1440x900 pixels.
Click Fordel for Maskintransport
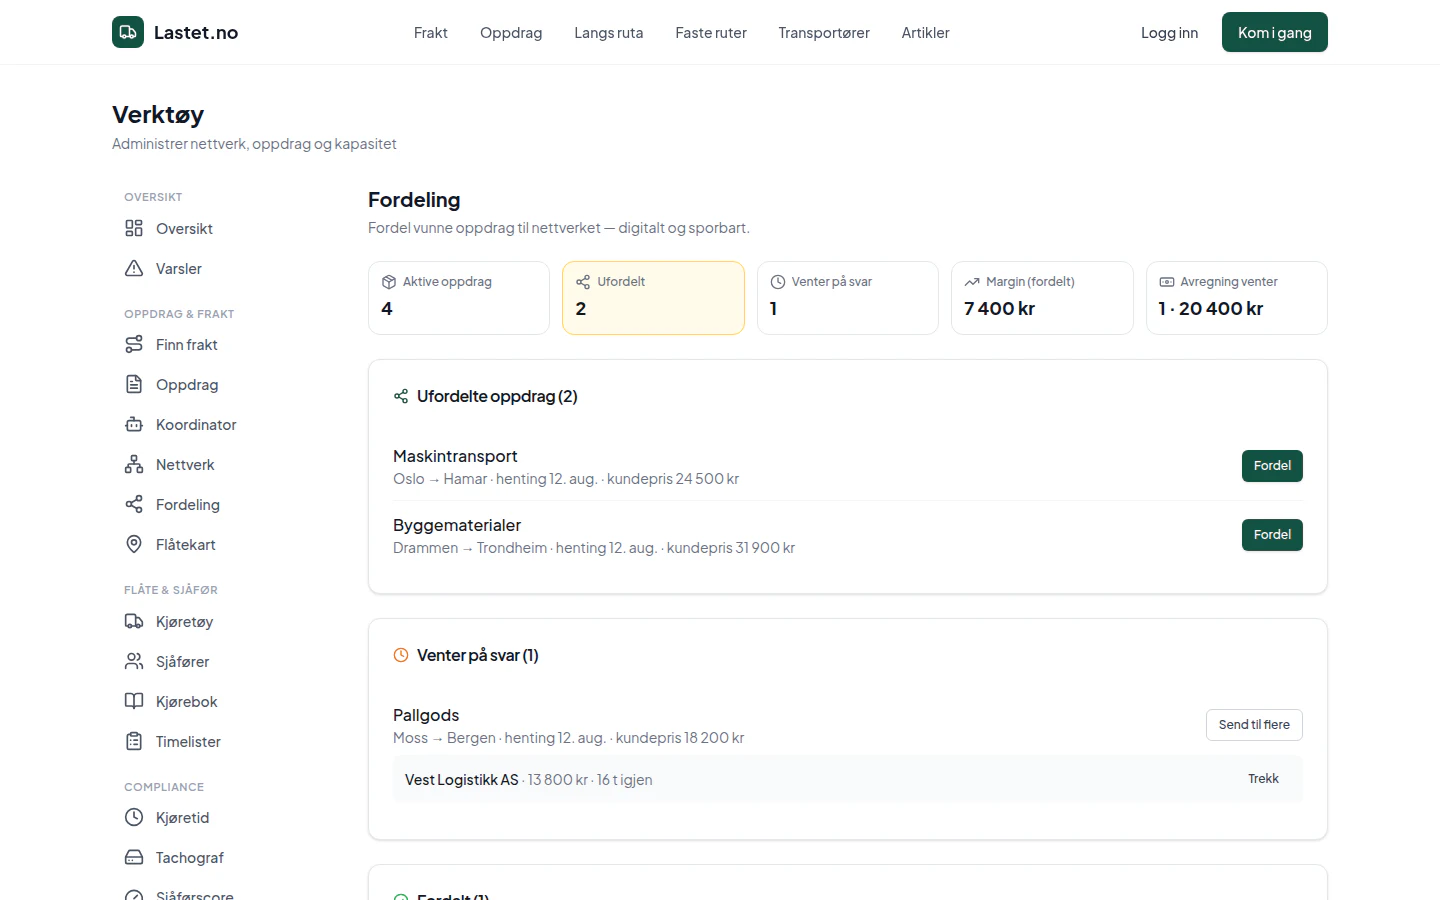pyautogui.click(x=1272, y=466)
